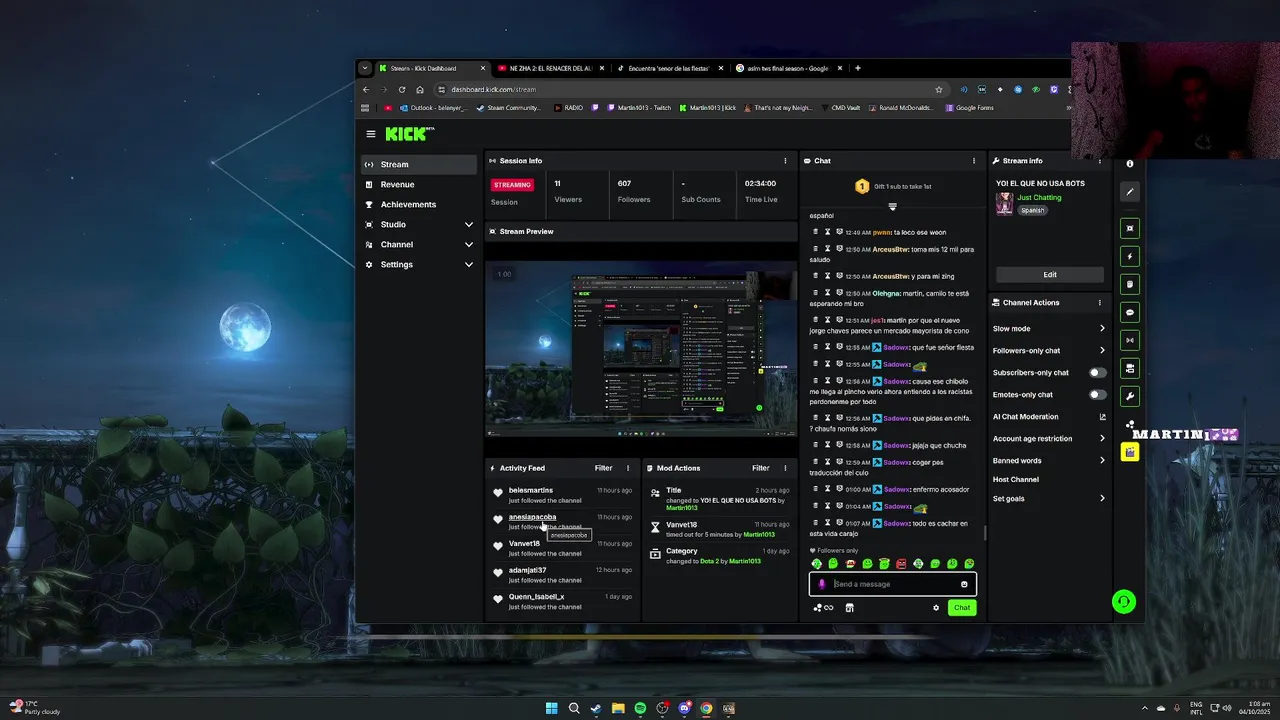Select Achievements in left sidebar
The image size is (1280, 720).
pos(419,205)
